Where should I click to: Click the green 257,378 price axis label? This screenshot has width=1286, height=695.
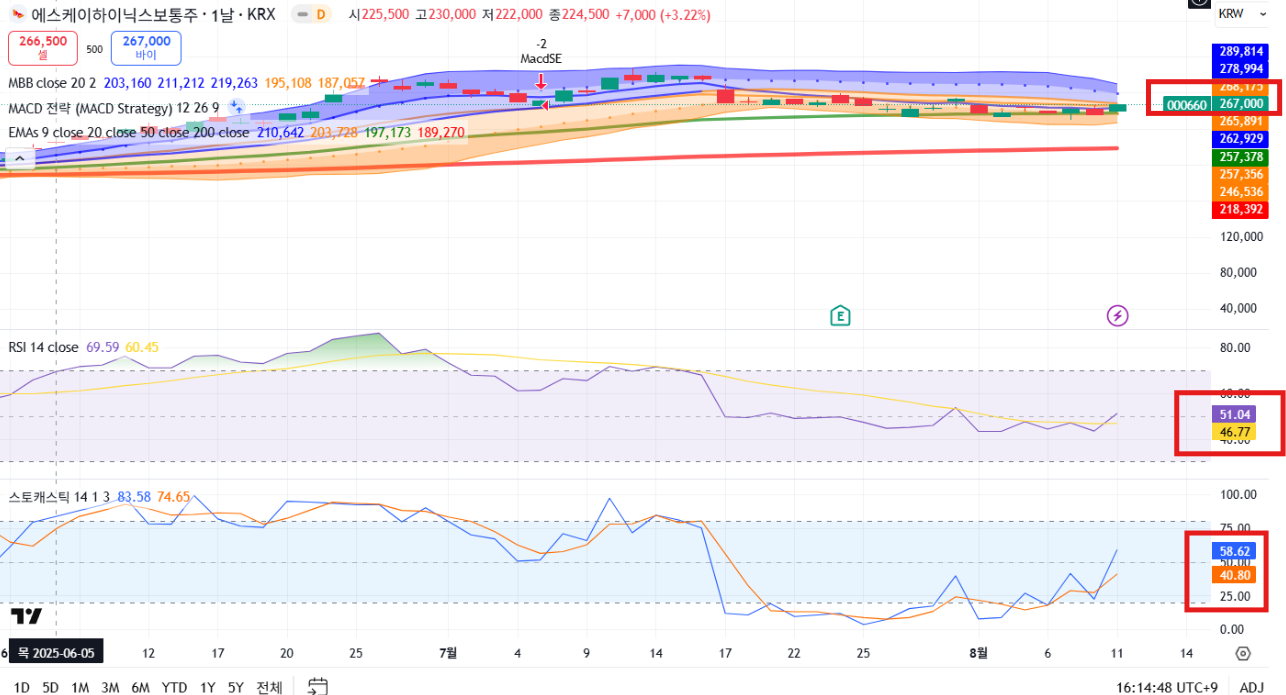click(x=1240, y=157)
